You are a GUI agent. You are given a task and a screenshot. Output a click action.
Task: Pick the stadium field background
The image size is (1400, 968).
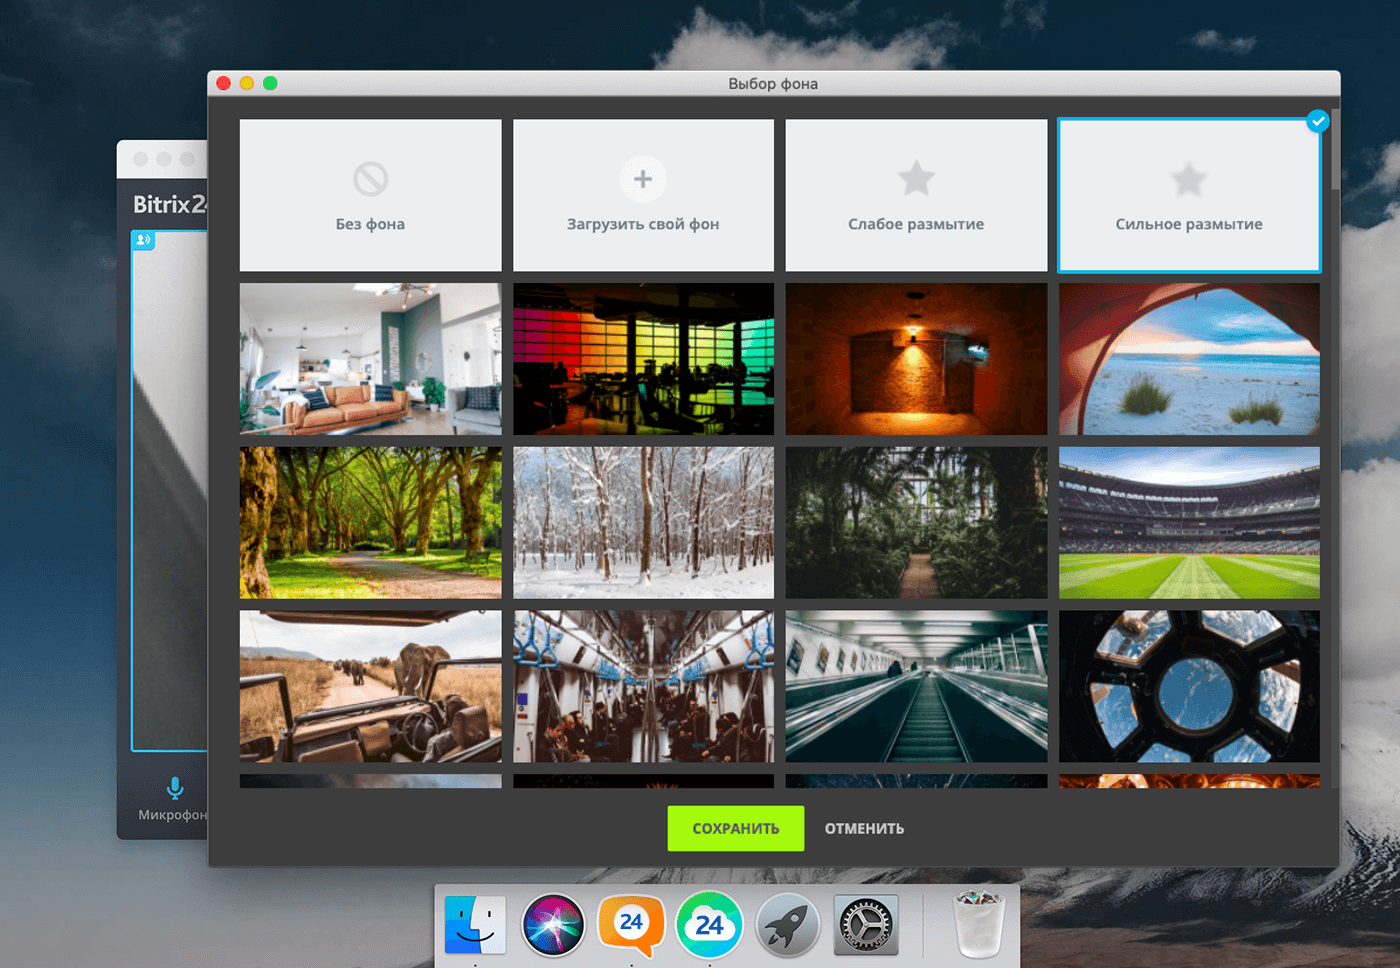click(x=1189, y=523)
